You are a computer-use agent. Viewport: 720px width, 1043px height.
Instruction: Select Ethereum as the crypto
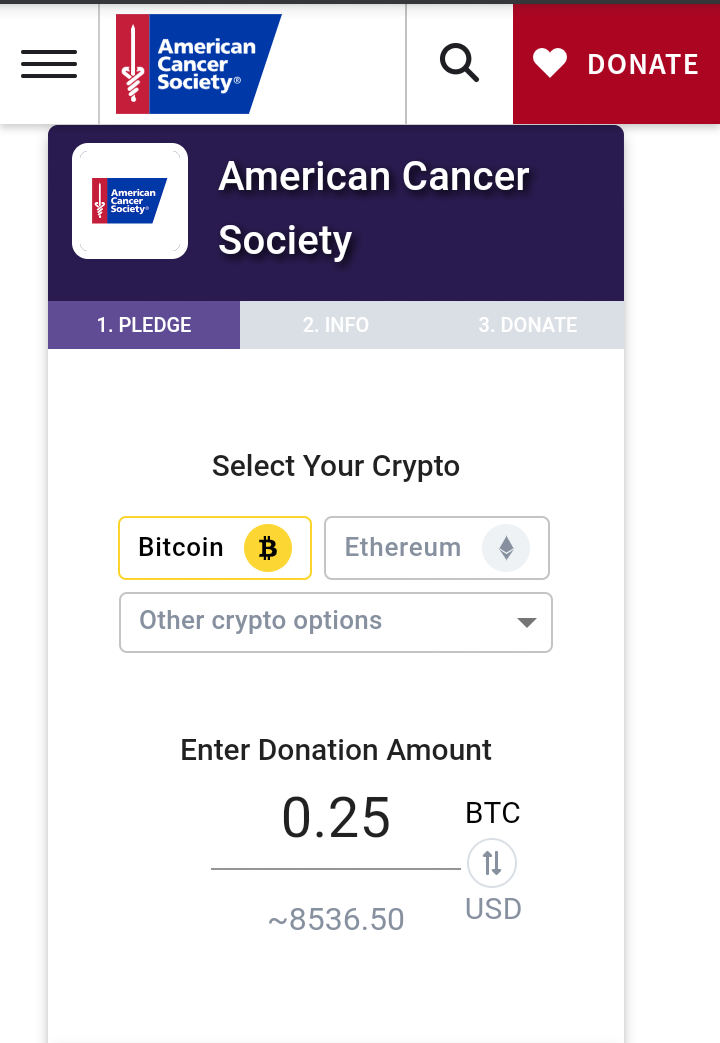(437, 548)
